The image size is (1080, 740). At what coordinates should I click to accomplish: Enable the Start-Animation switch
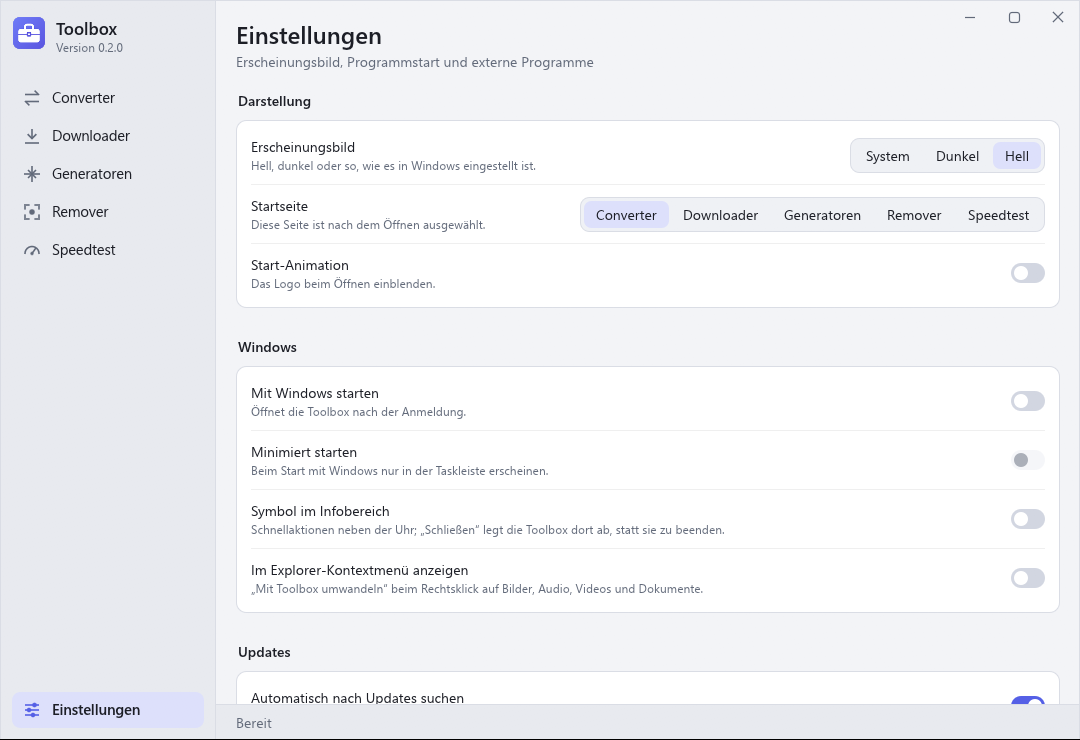[1028, 274]
